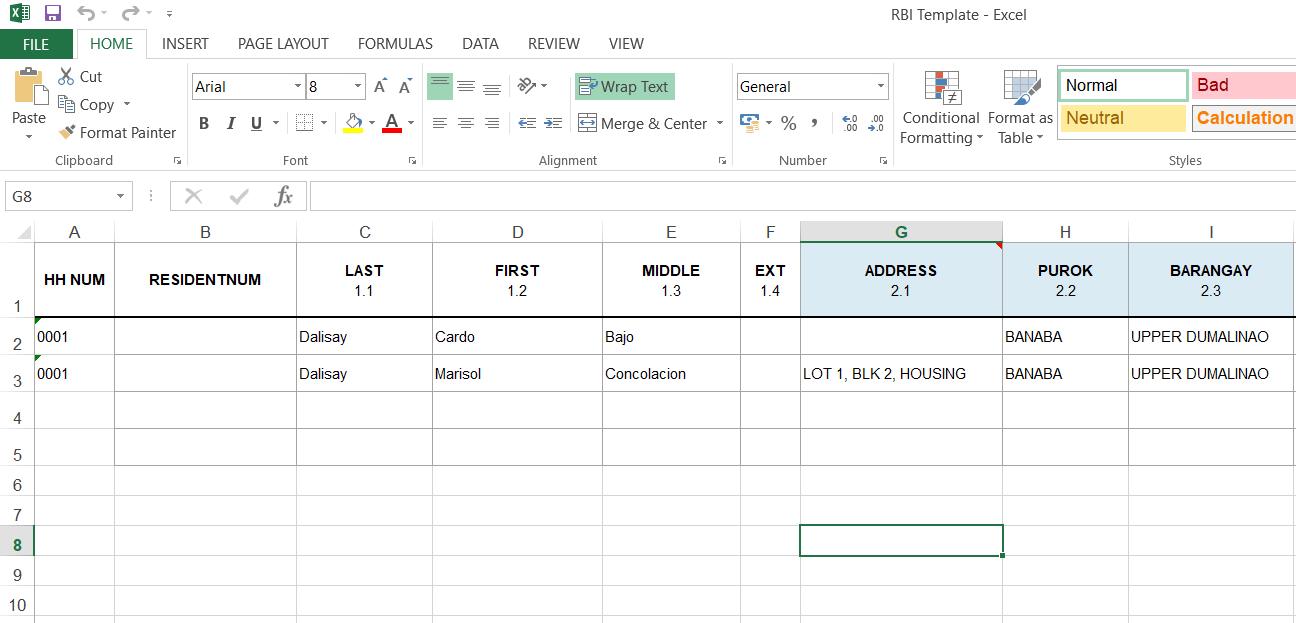Undo the last action
This screenshot has height=623, width=1296.
click(x=85, y=14)
